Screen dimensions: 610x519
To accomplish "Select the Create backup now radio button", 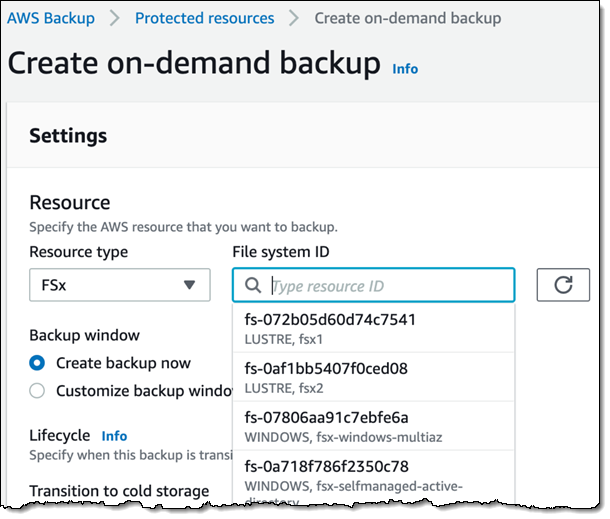I will coord(37,363).
